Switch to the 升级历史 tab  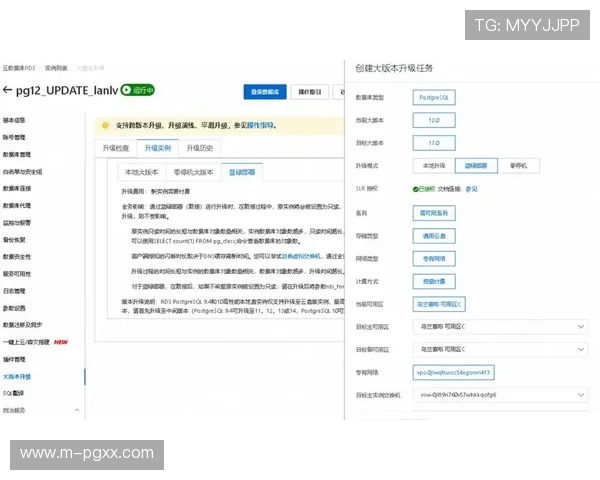coord(201,148)
